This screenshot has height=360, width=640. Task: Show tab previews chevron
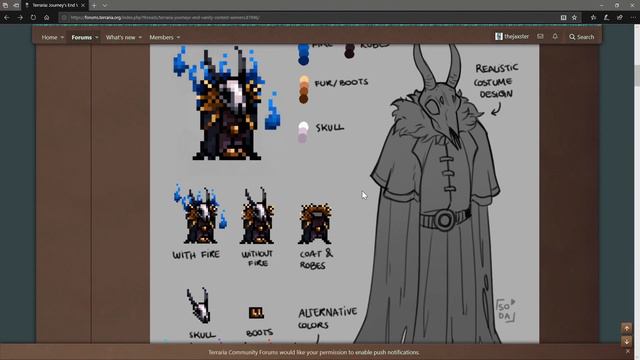tap(104, 5)
